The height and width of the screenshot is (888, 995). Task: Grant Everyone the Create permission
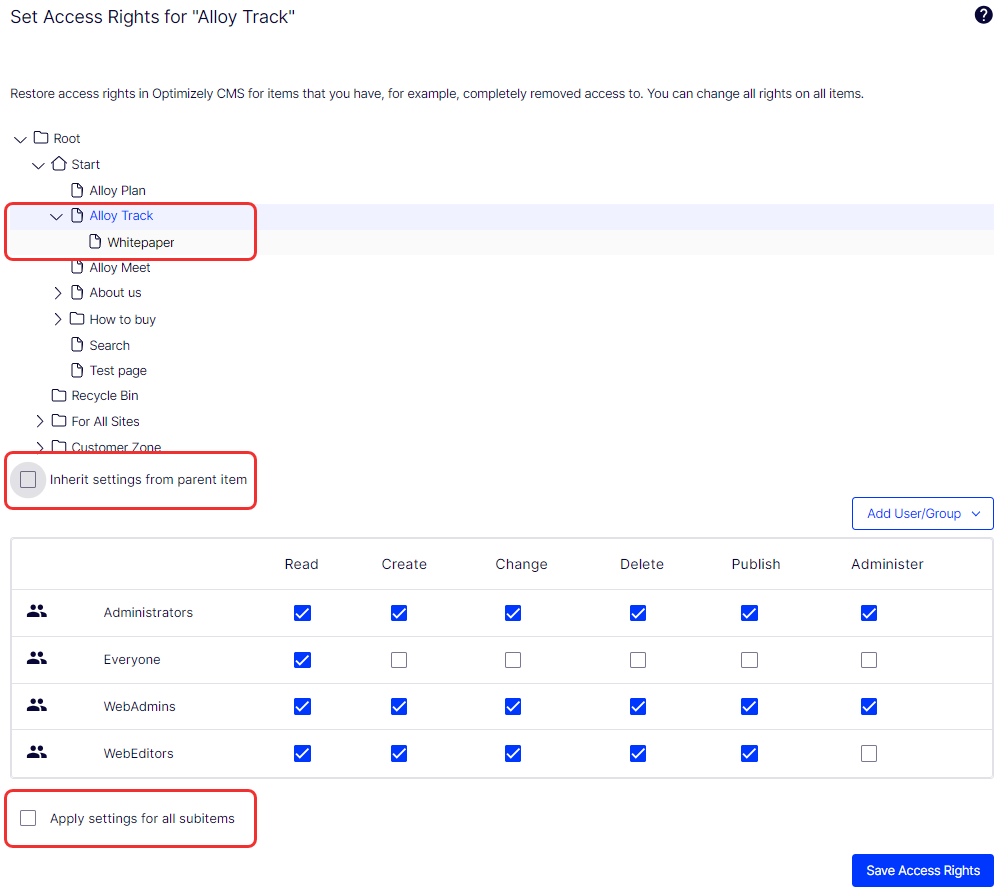tap(399, 659)
